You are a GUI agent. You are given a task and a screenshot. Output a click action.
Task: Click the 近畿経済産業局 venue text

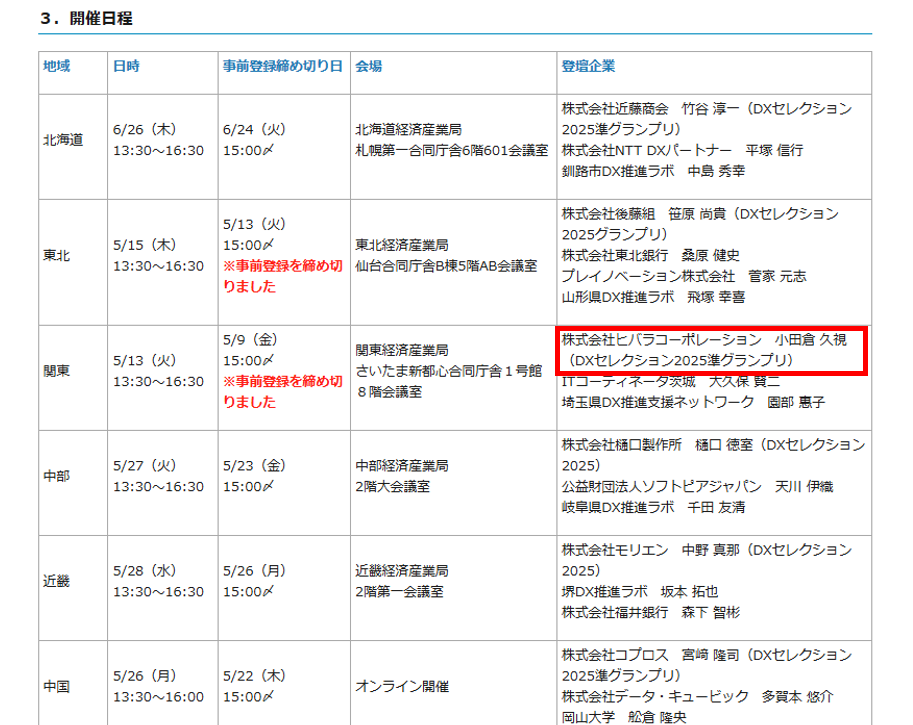coord(402,571)
